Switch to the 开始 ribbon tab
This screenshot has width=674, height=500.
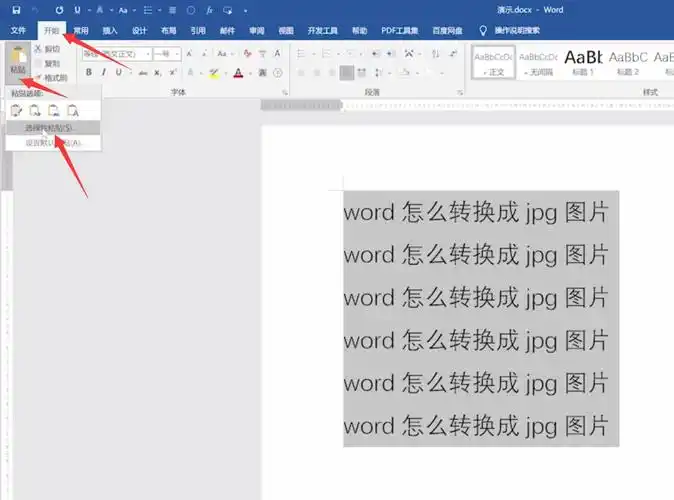[x=52, y=31]
